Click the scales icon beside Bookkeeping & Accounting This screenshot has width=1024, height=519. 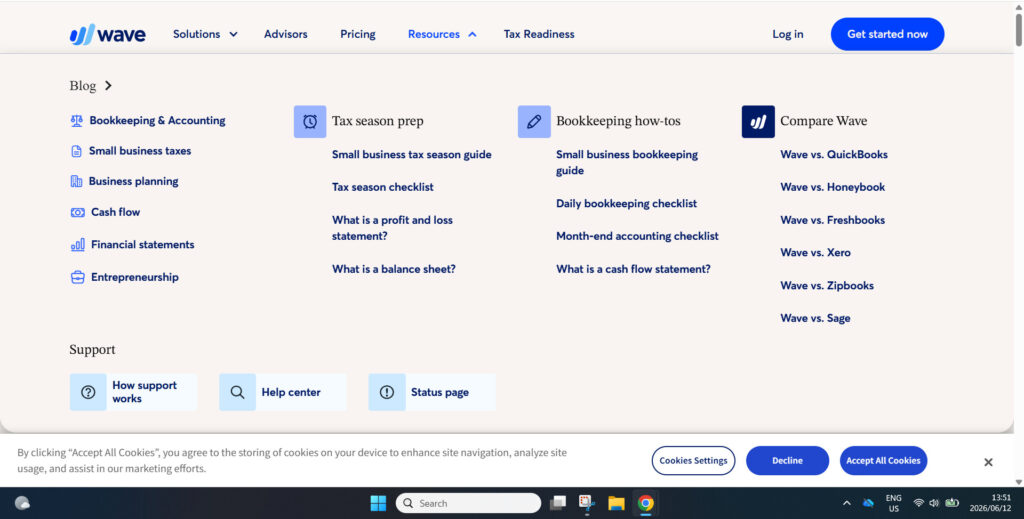[x=76, y=120]
